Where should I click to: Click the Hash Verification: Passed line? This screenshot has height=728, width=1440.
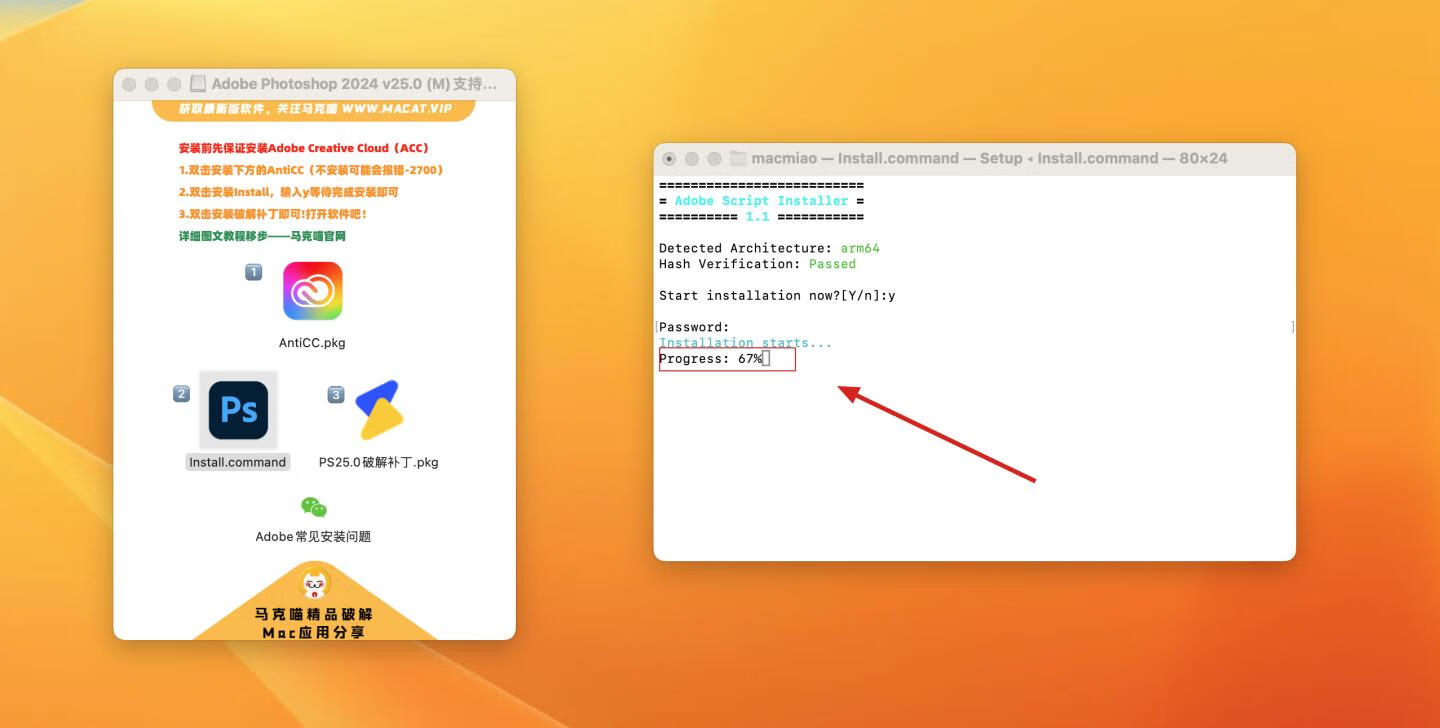(x=757, y=264)
